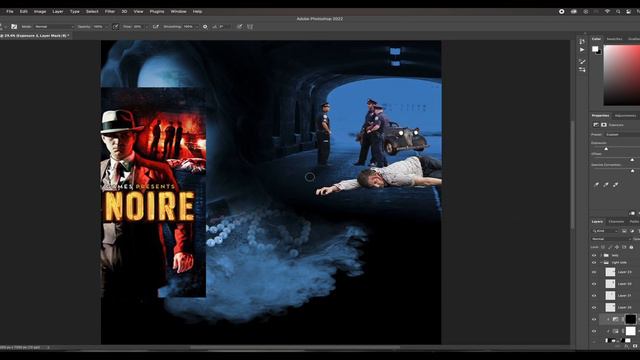Screen dimensions: 640x360
Task: Click the Gamma Correction slider handle
Action: click(632, 171)
